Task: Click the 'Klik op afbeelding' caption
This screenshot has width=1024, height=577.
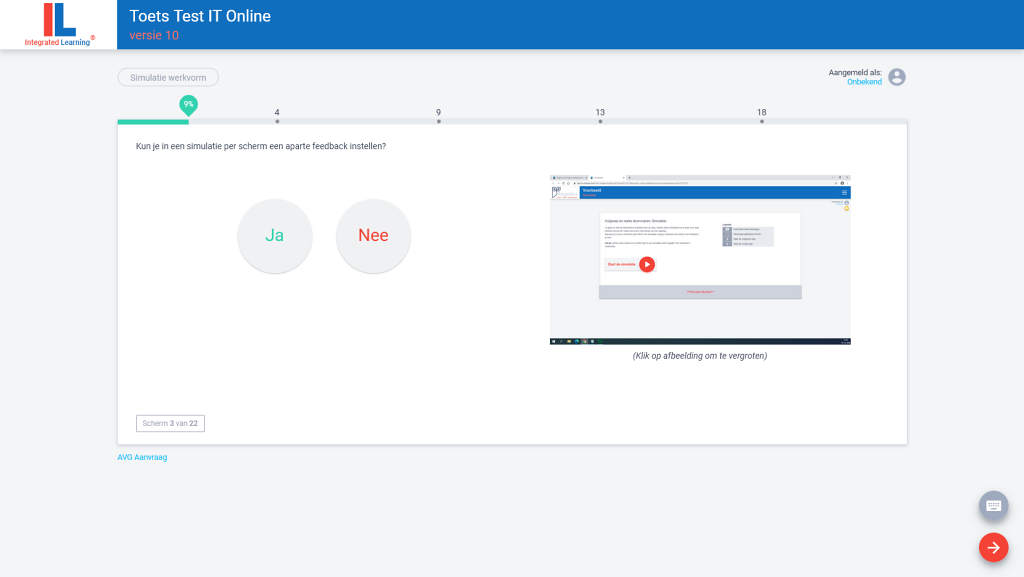Action: pos(700,355)
